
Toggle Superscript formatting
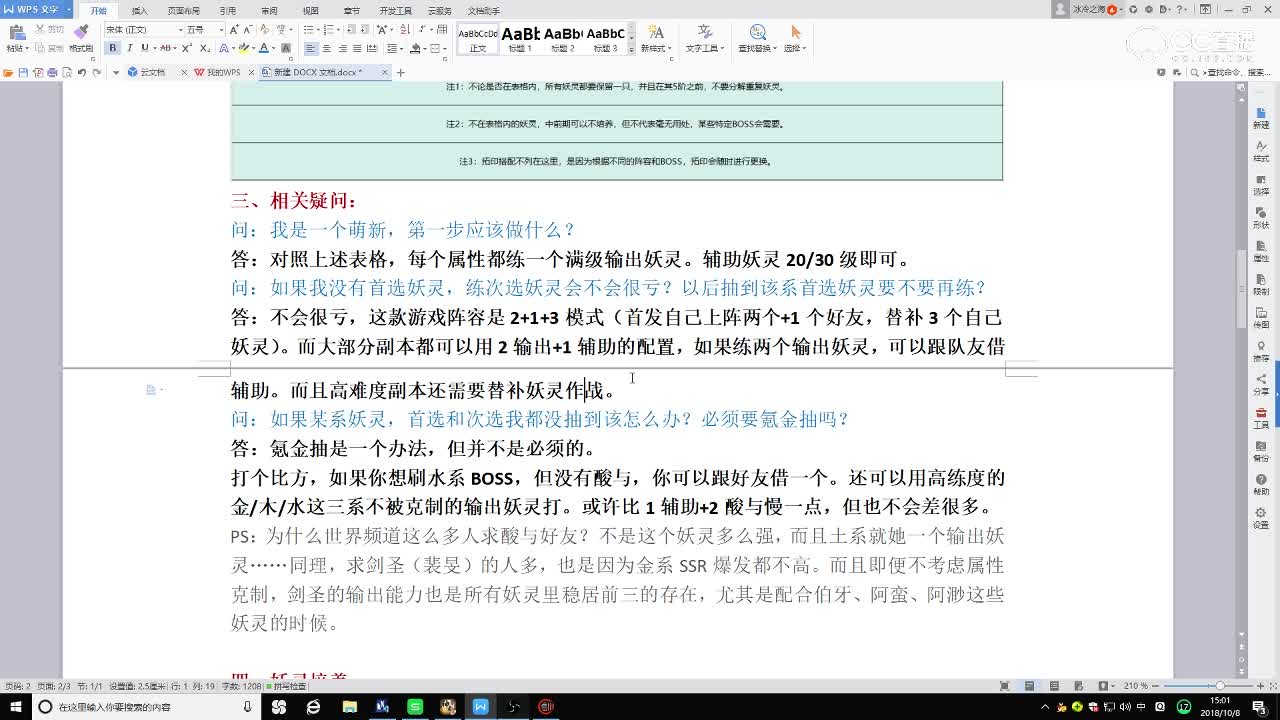click(187, 48)
